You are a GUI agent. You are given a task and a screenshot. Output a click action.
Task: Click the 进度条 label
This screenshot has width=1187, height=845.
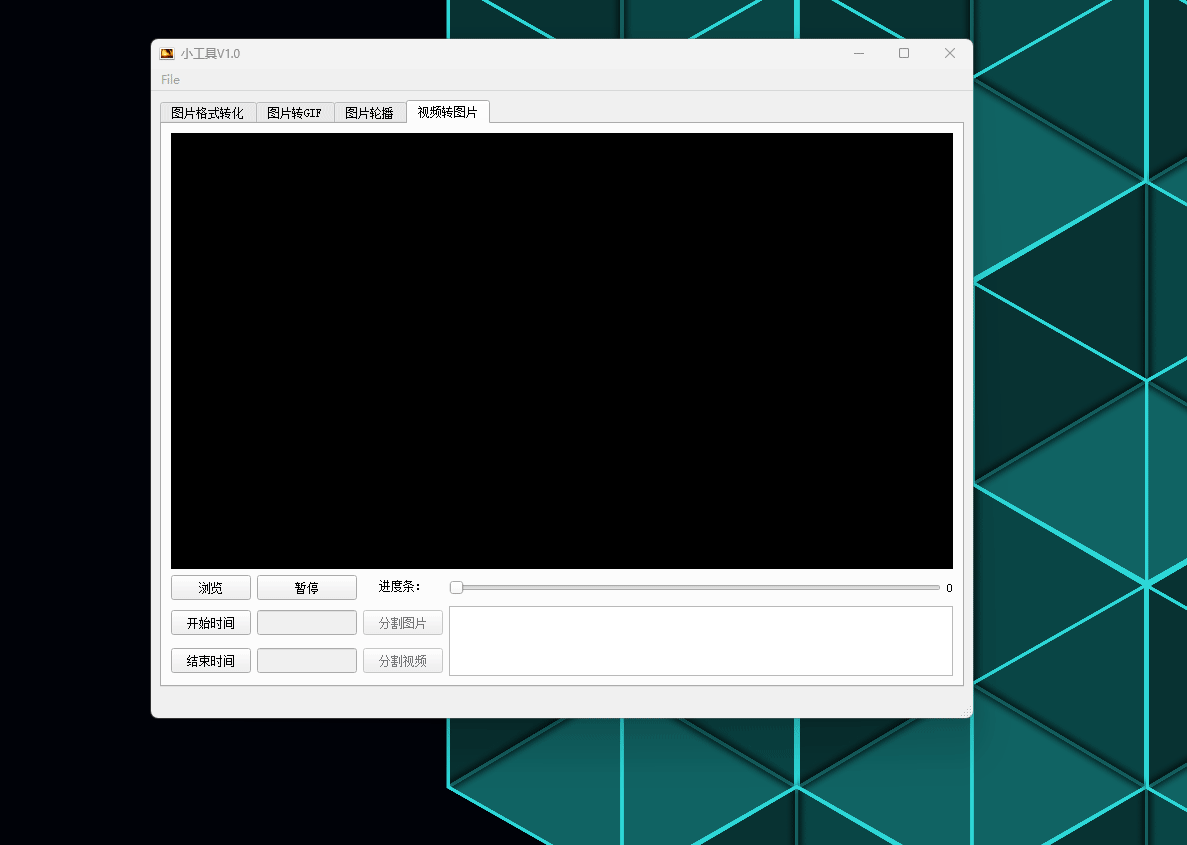click(x=399, y=587)
